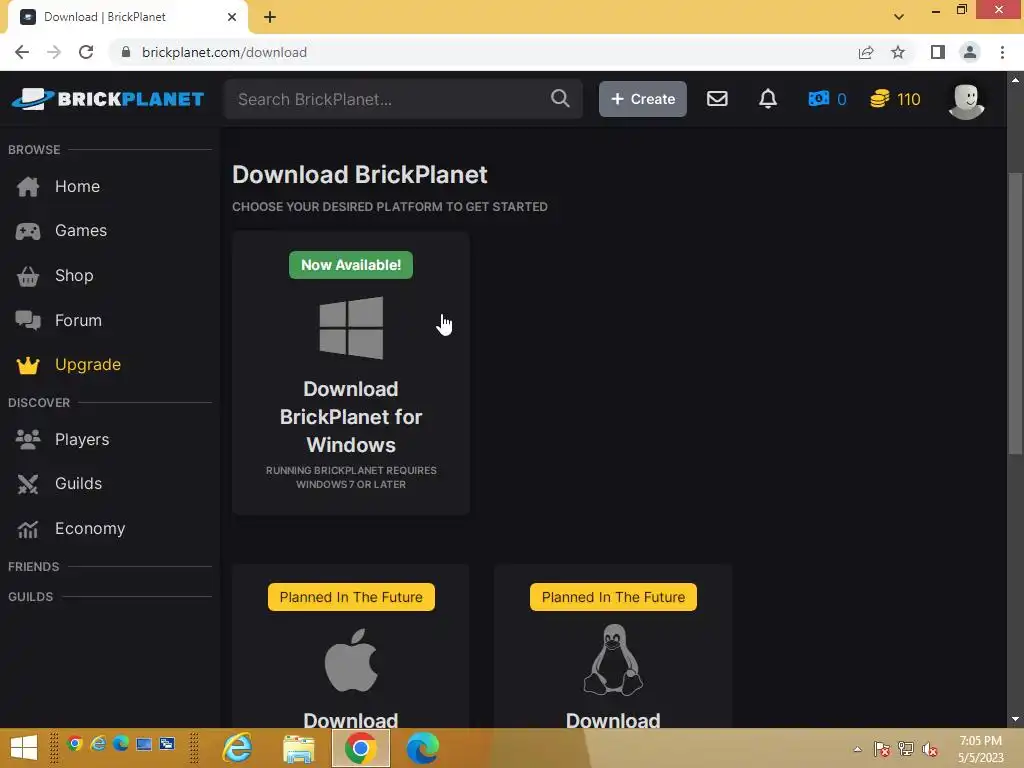Bookmark this page with the star icon
Viewport: 1024px width, 768px height.
pyautogui.click(x=898, y=52)
